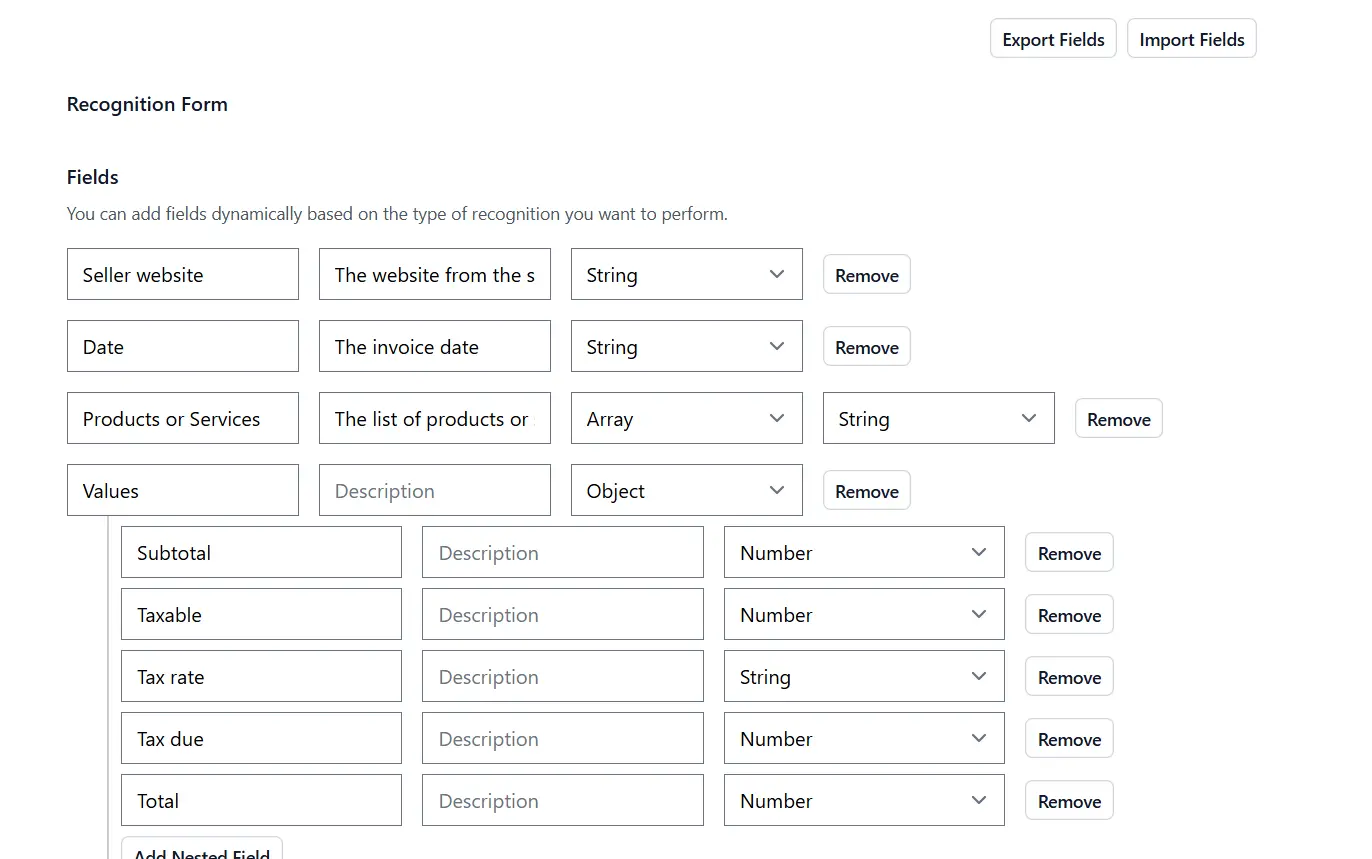Viewport: 1372px width, 859px height.
Task: Click the Seller website name input
Action: (x=182, y=274)
